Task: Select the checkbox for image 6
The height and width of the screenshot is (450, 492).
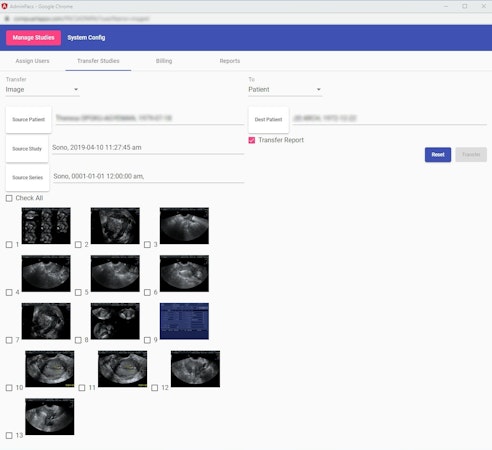Action: [147, 292]
